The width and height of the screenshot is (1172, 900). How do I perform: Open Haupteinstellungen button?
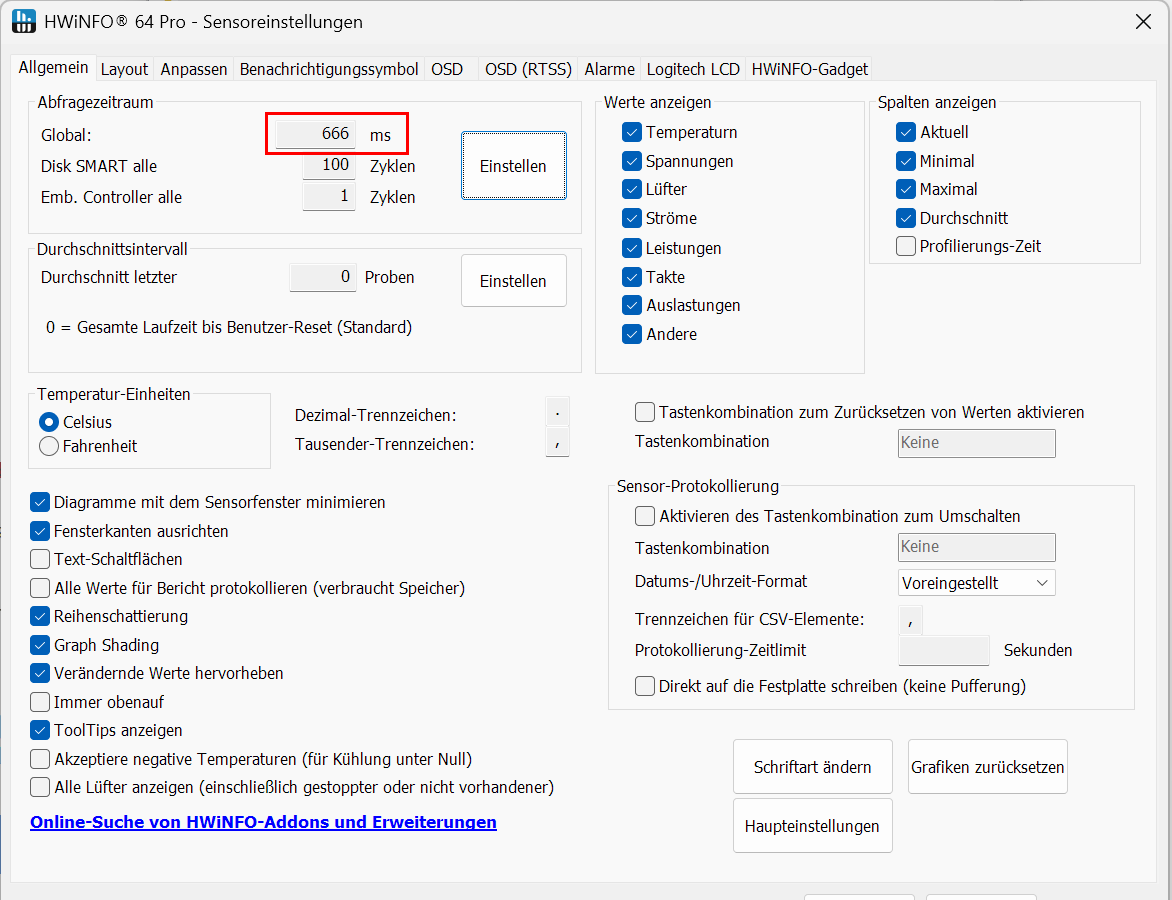[x=812, y=826]
